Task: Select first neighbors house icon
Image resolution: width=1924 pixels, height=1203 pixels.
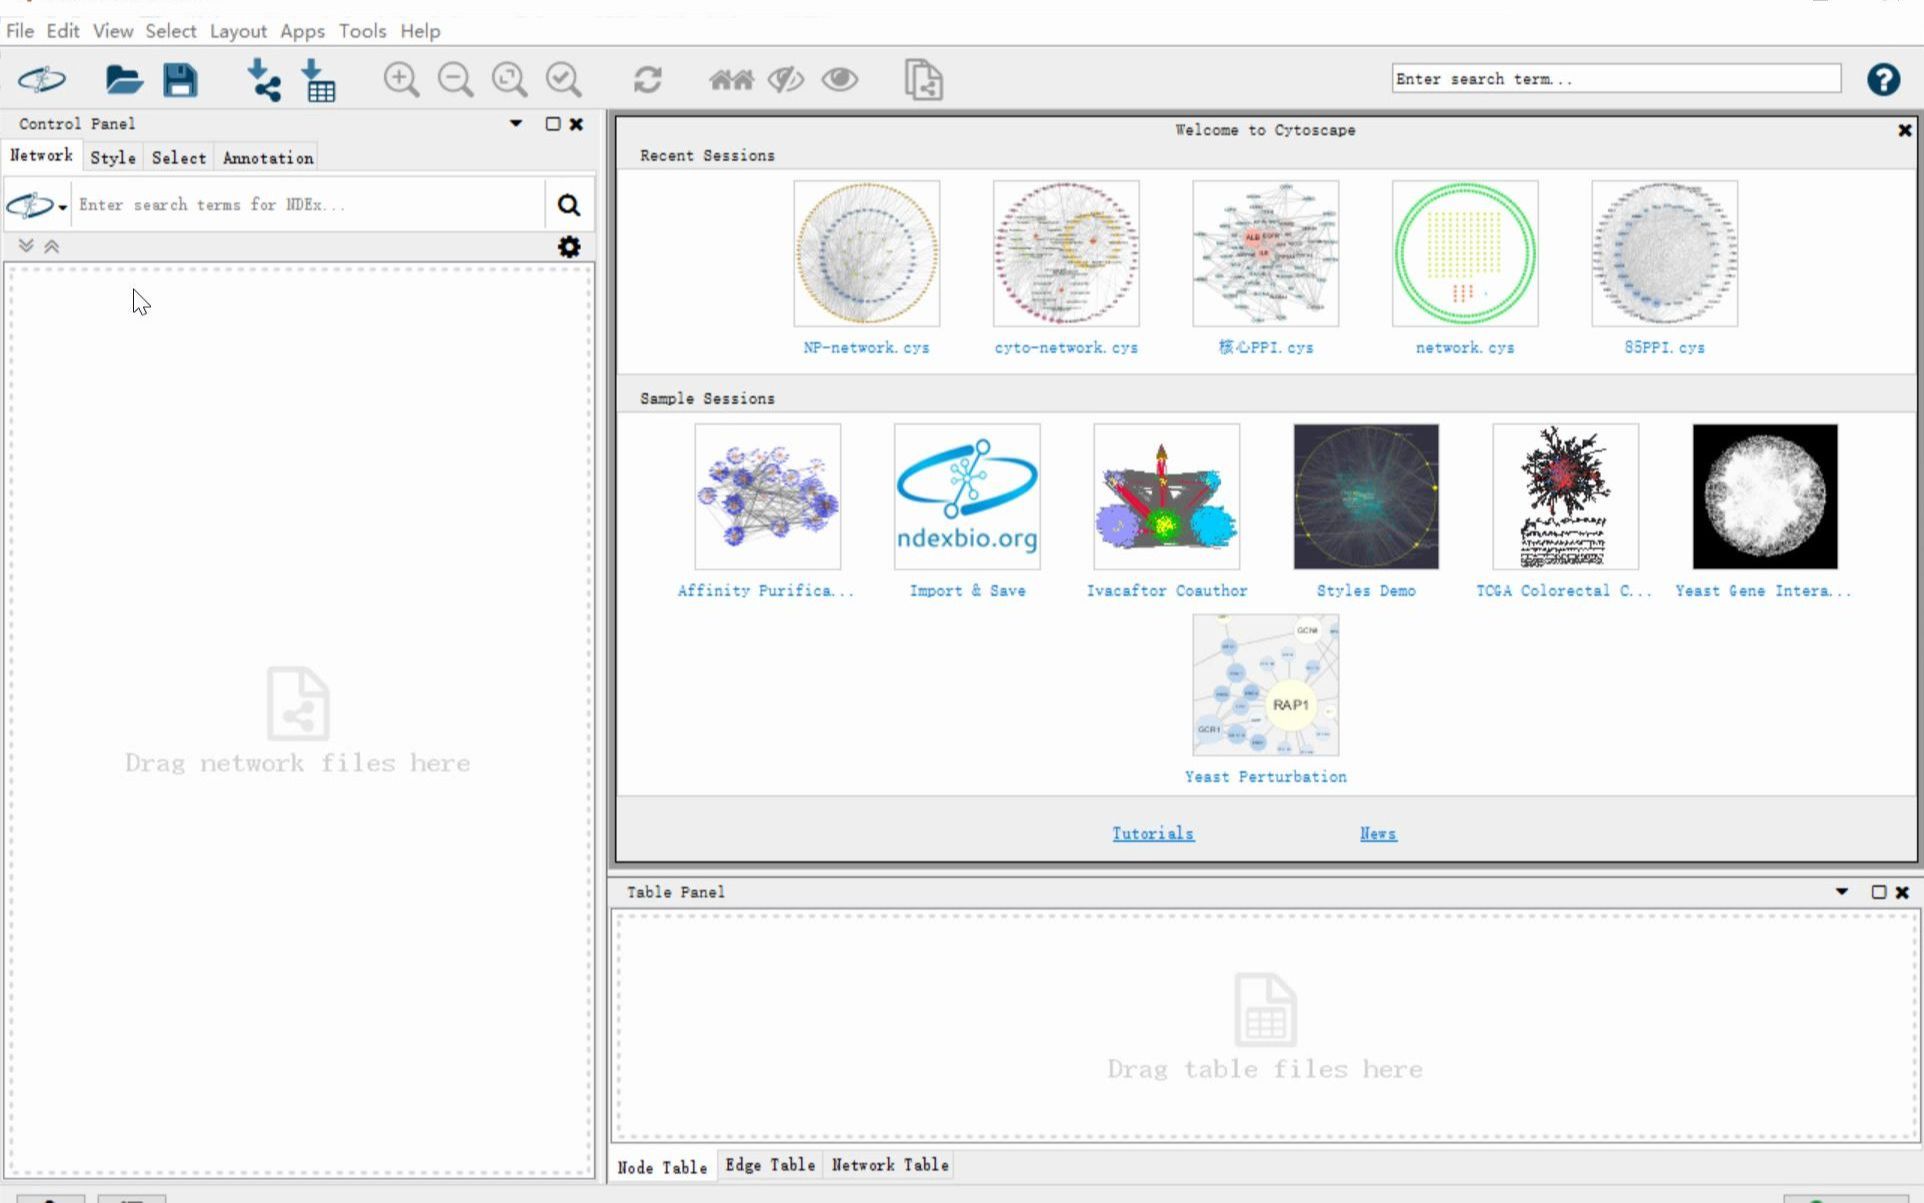Action: tap(731, 79)
